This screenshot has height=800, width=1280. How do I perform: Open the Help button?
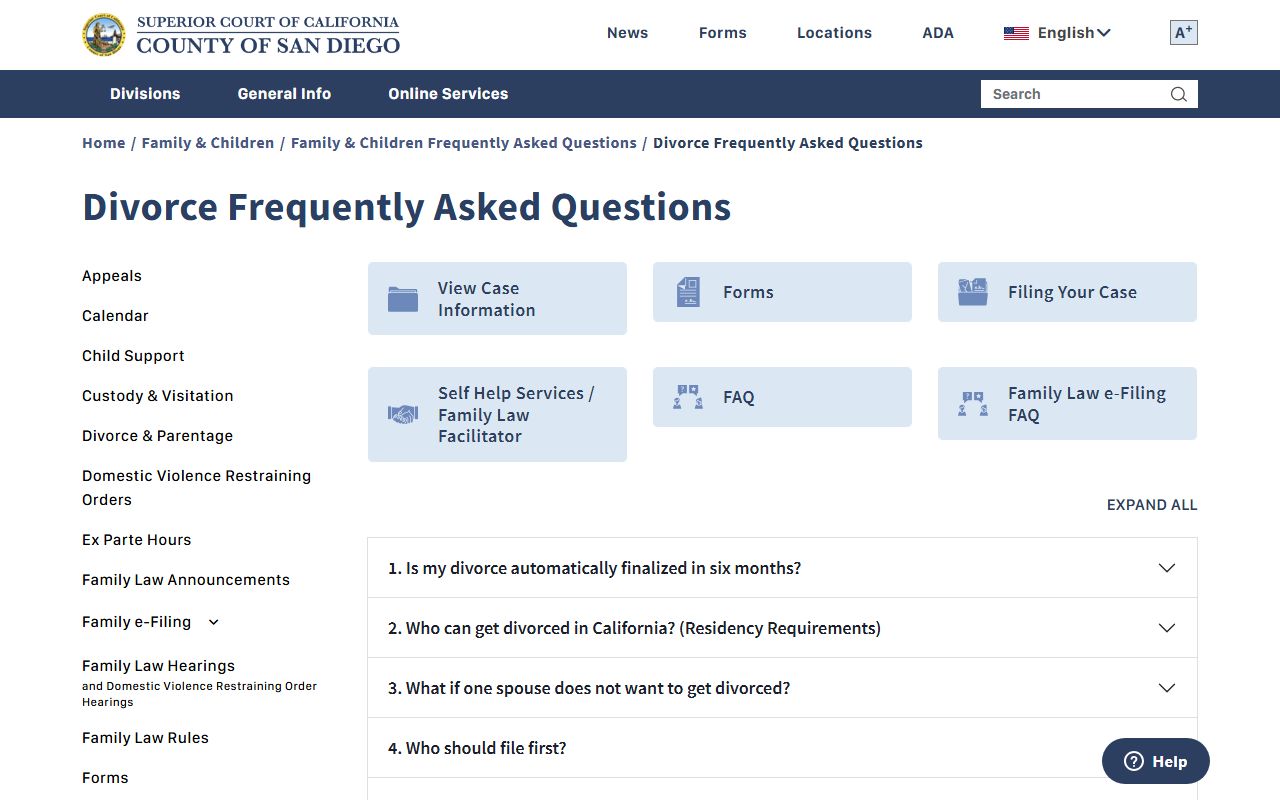pyautogui.click(x=1156, y=761)
